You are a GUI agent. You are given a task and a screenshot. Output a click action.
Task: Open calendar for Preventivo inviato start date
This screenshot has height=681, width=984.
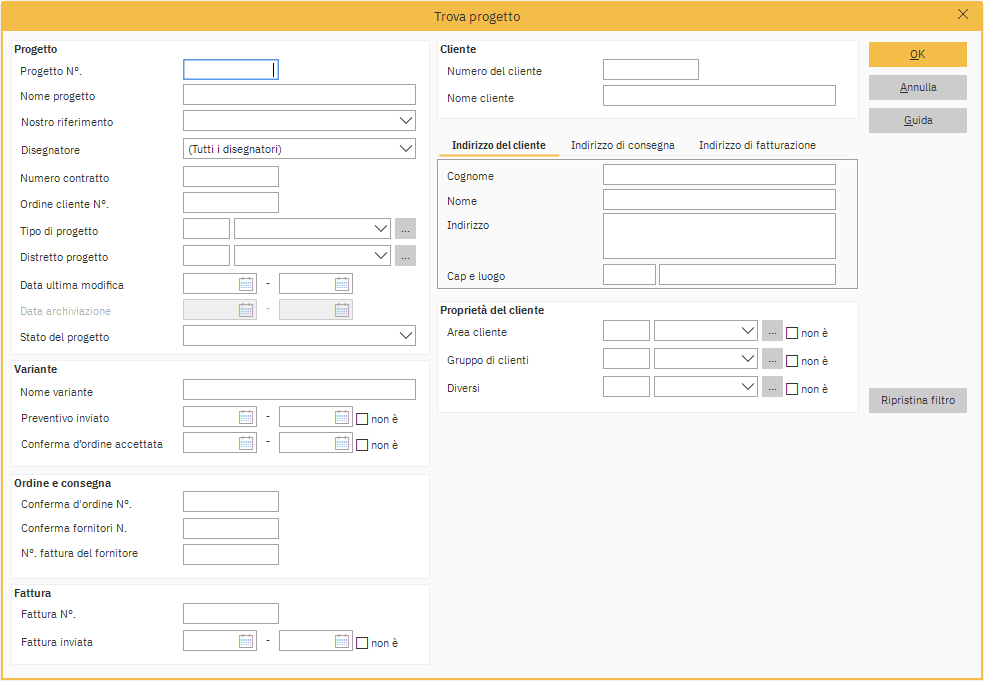coord(246,418)
